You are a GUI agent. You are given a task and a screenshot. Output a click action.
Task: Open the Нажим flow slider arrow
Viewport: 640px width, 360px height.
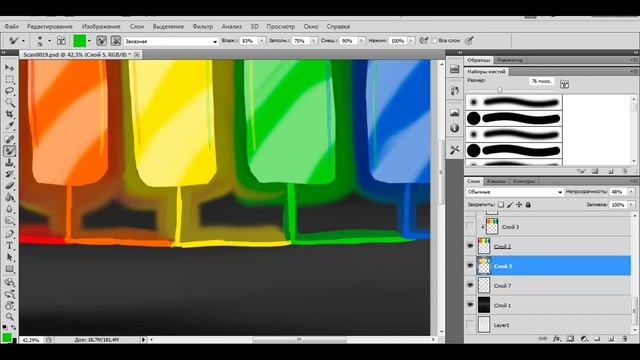coord(411,41)
